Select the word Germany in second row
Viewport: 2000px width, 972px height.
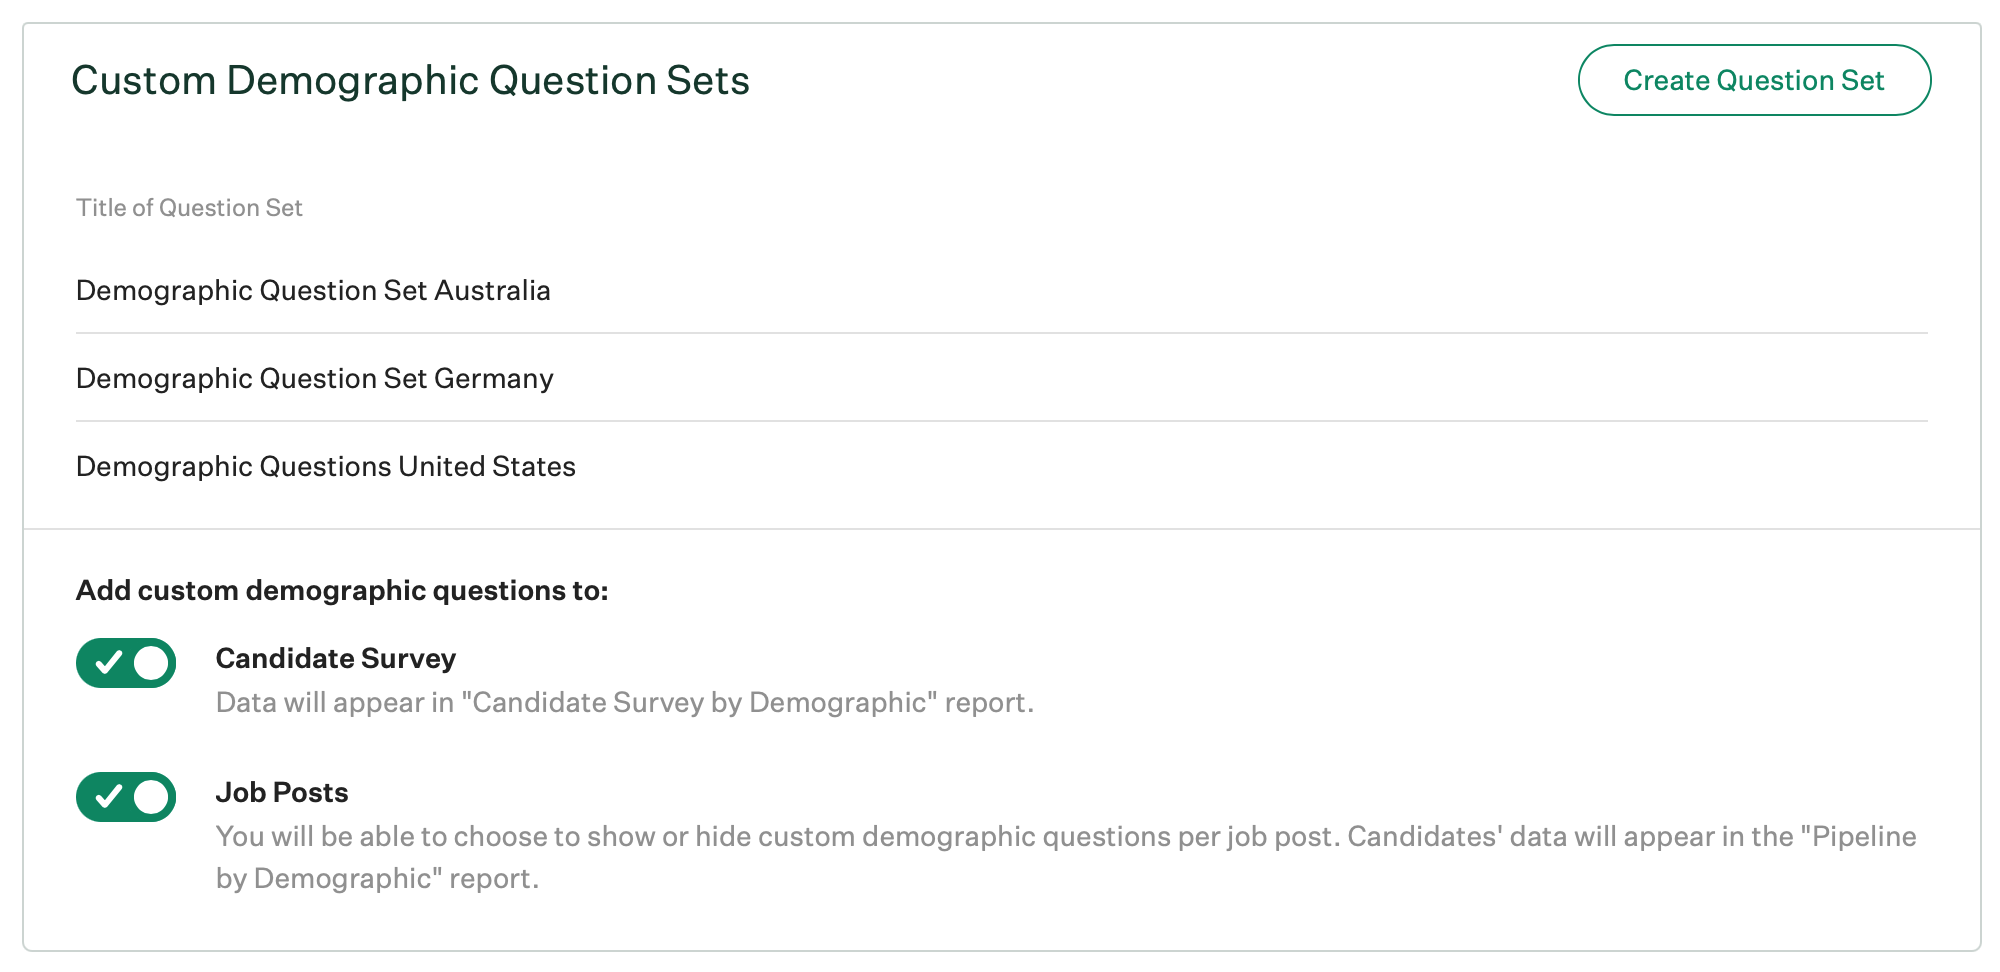(x=493, y=378)
